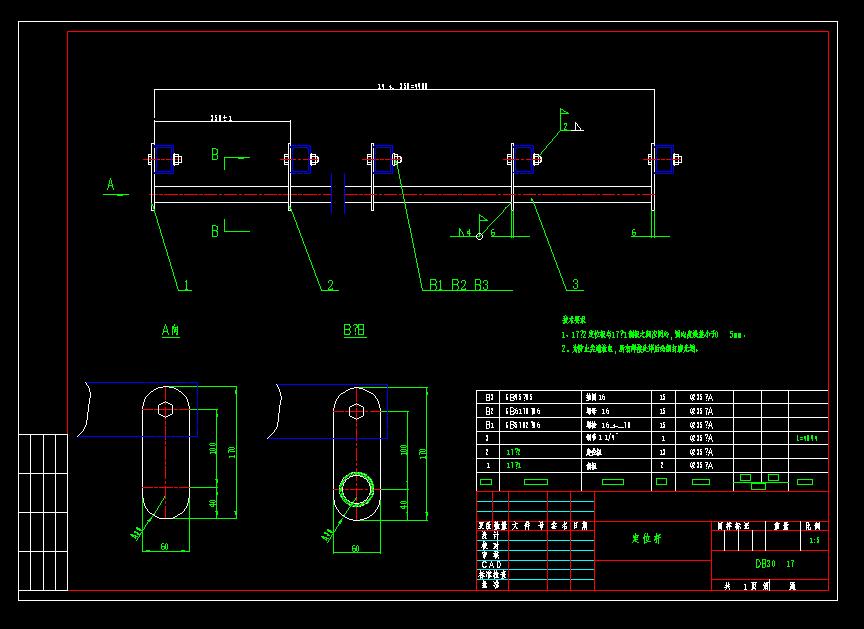Select the upper "B" section cut marker
The height and width of the screenshot is (629, 864).
click(x=215, y=154)
